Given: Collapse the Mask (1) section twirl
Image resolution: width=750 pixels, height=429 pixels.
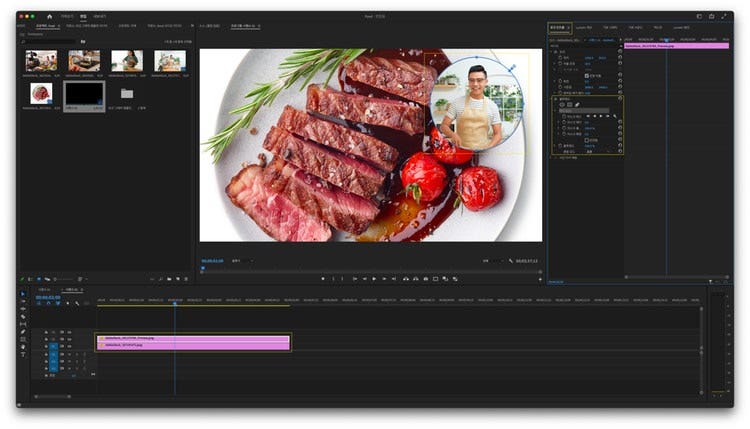Looking at the screenshot, I should (554, 110).
